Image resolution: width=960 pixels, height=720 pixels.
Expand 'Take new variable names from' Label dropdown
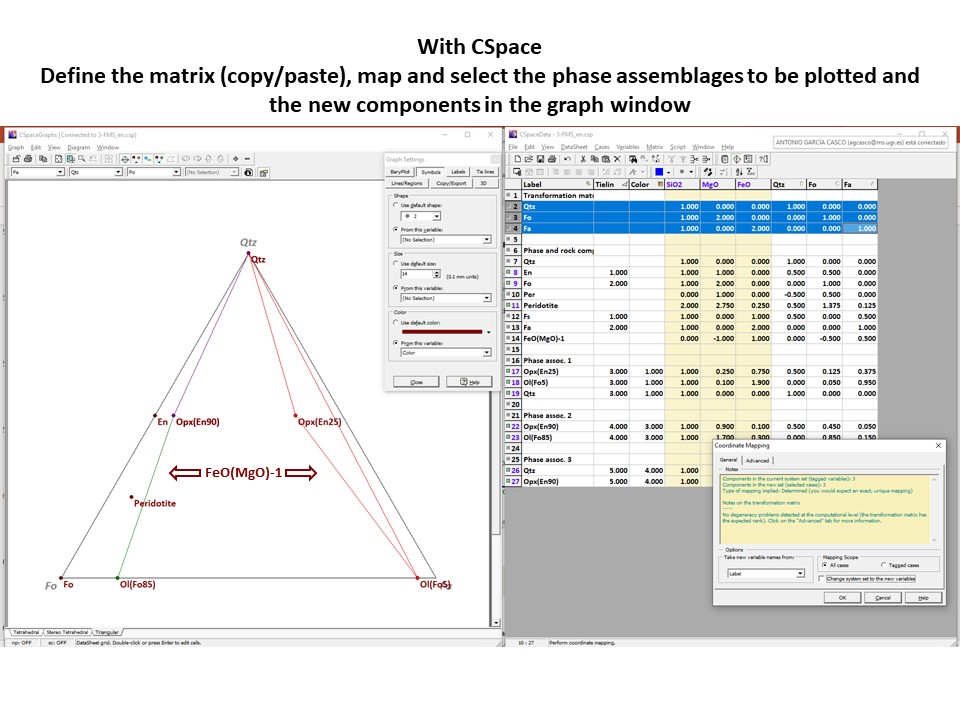point(800,574)
